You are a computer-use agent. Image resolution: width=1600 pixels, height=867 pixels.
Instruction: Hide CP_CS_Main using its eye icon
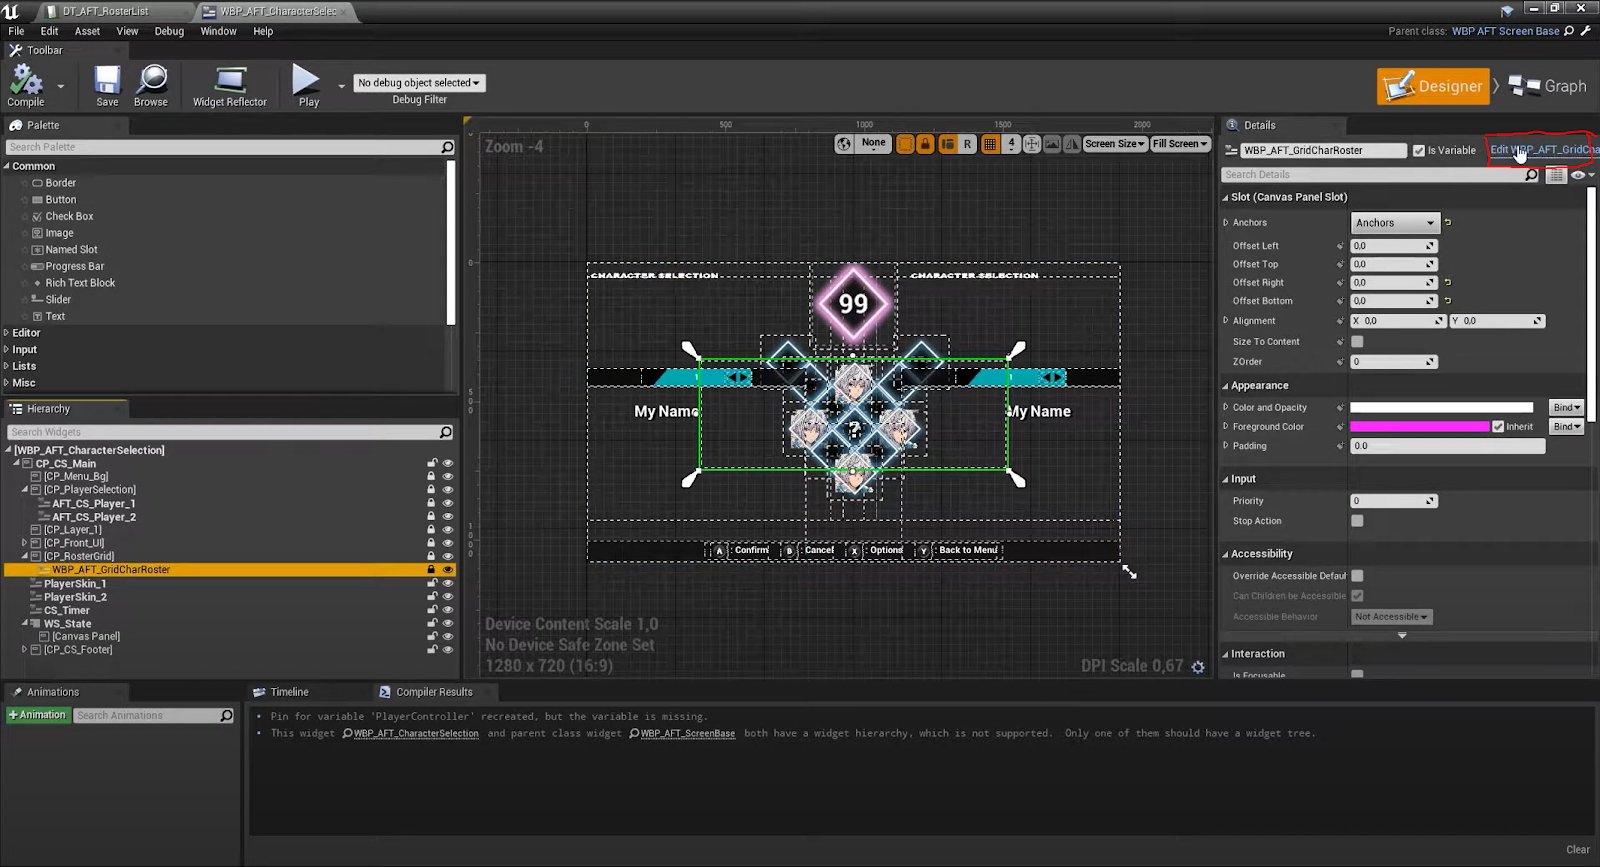pos(448,463)
